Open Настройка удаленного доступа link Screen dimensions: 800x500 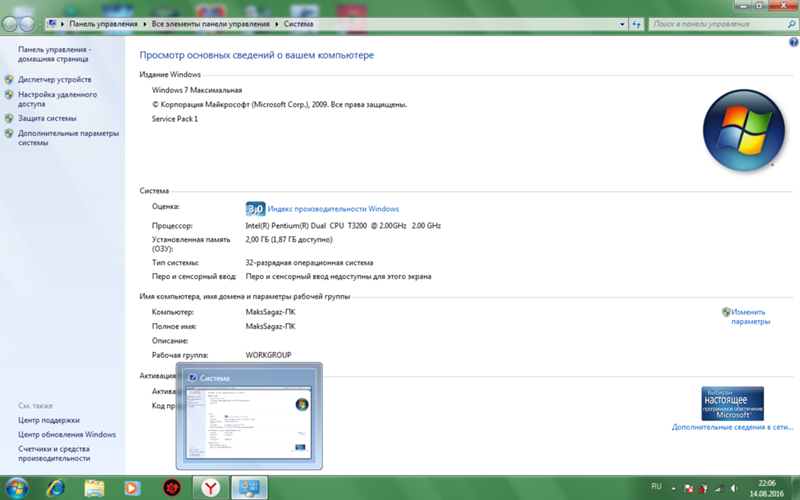tap(57, 99)
